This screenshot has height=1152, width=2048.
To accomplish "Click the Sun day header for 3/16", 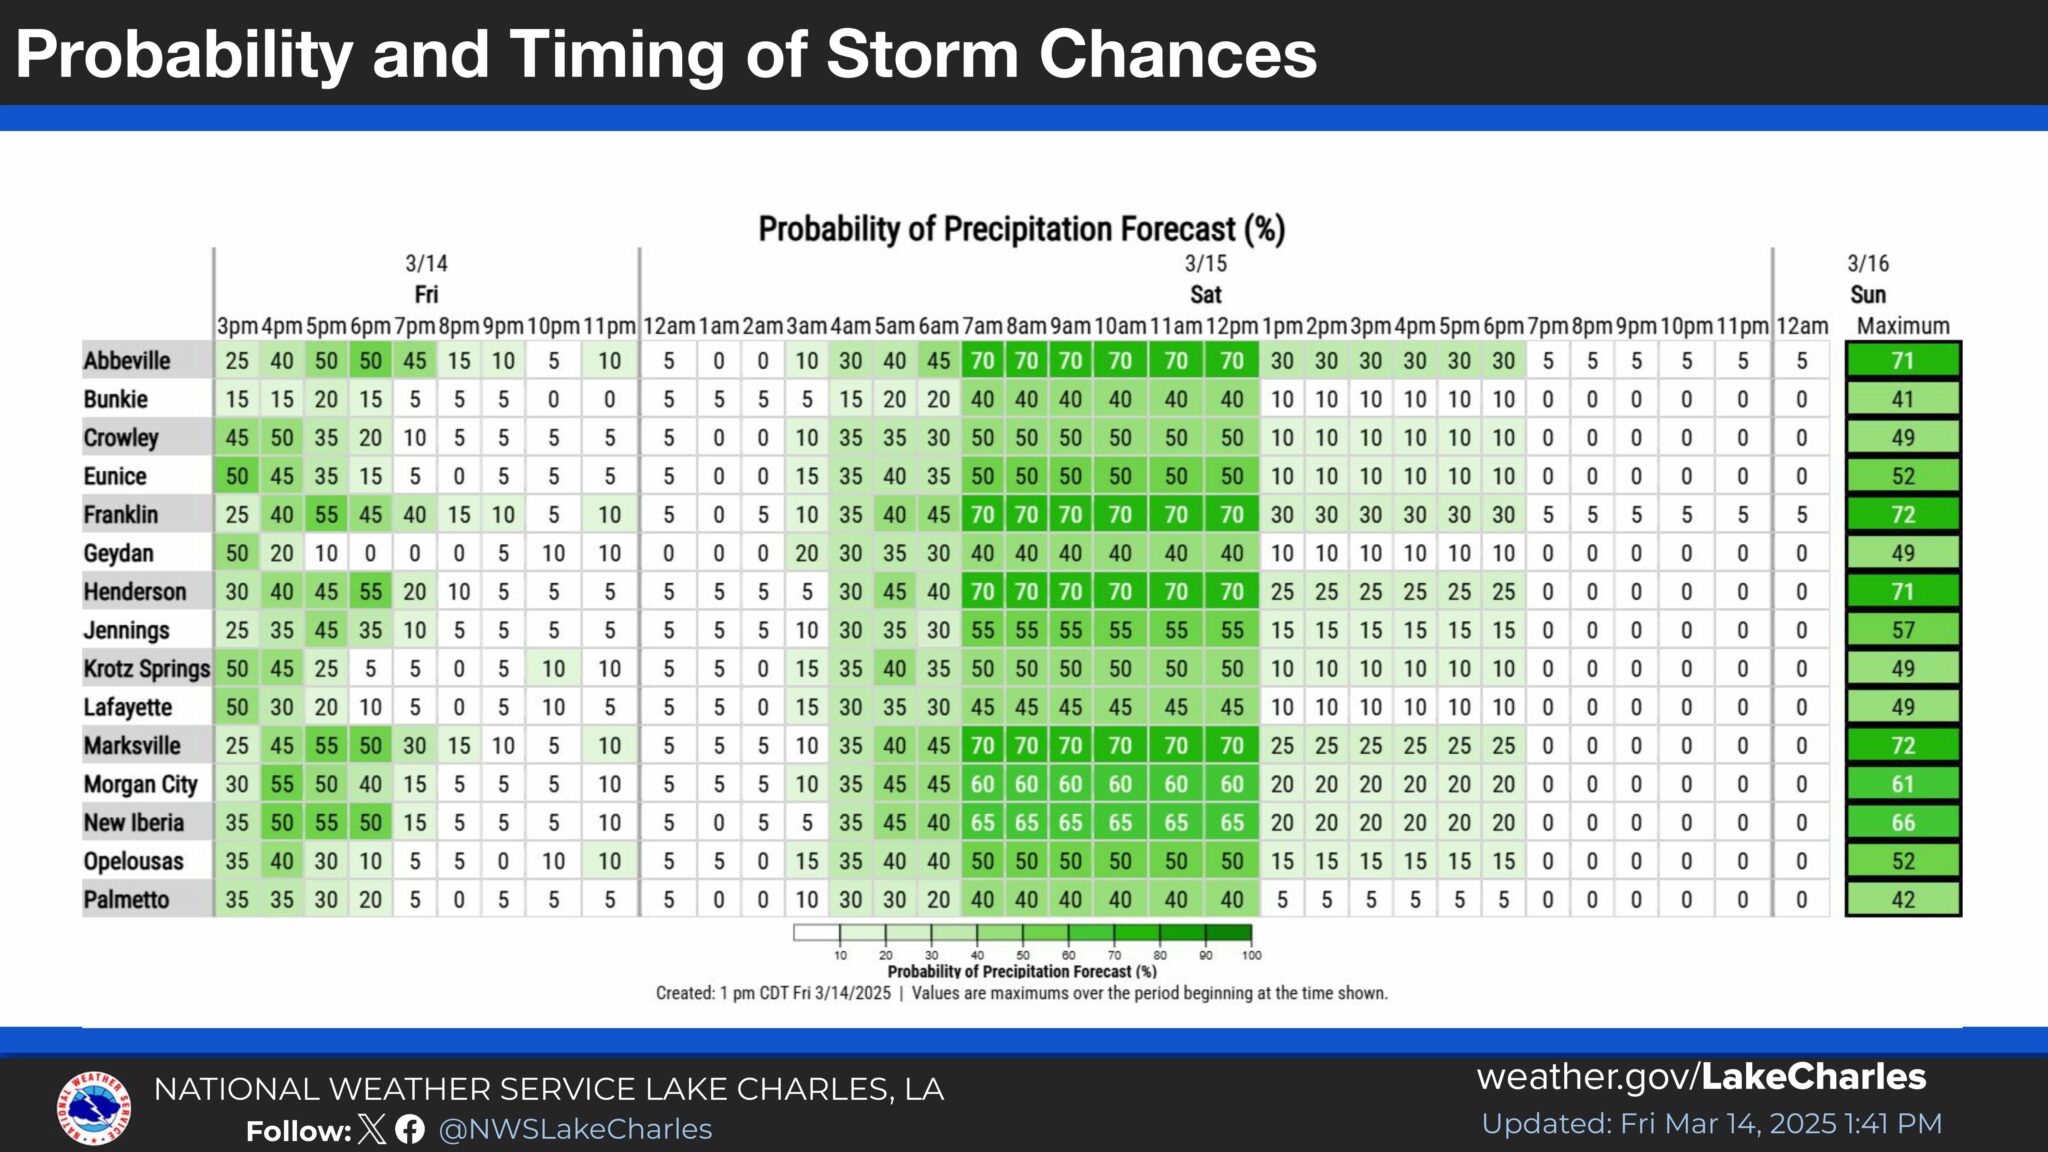I will 1867,295.
